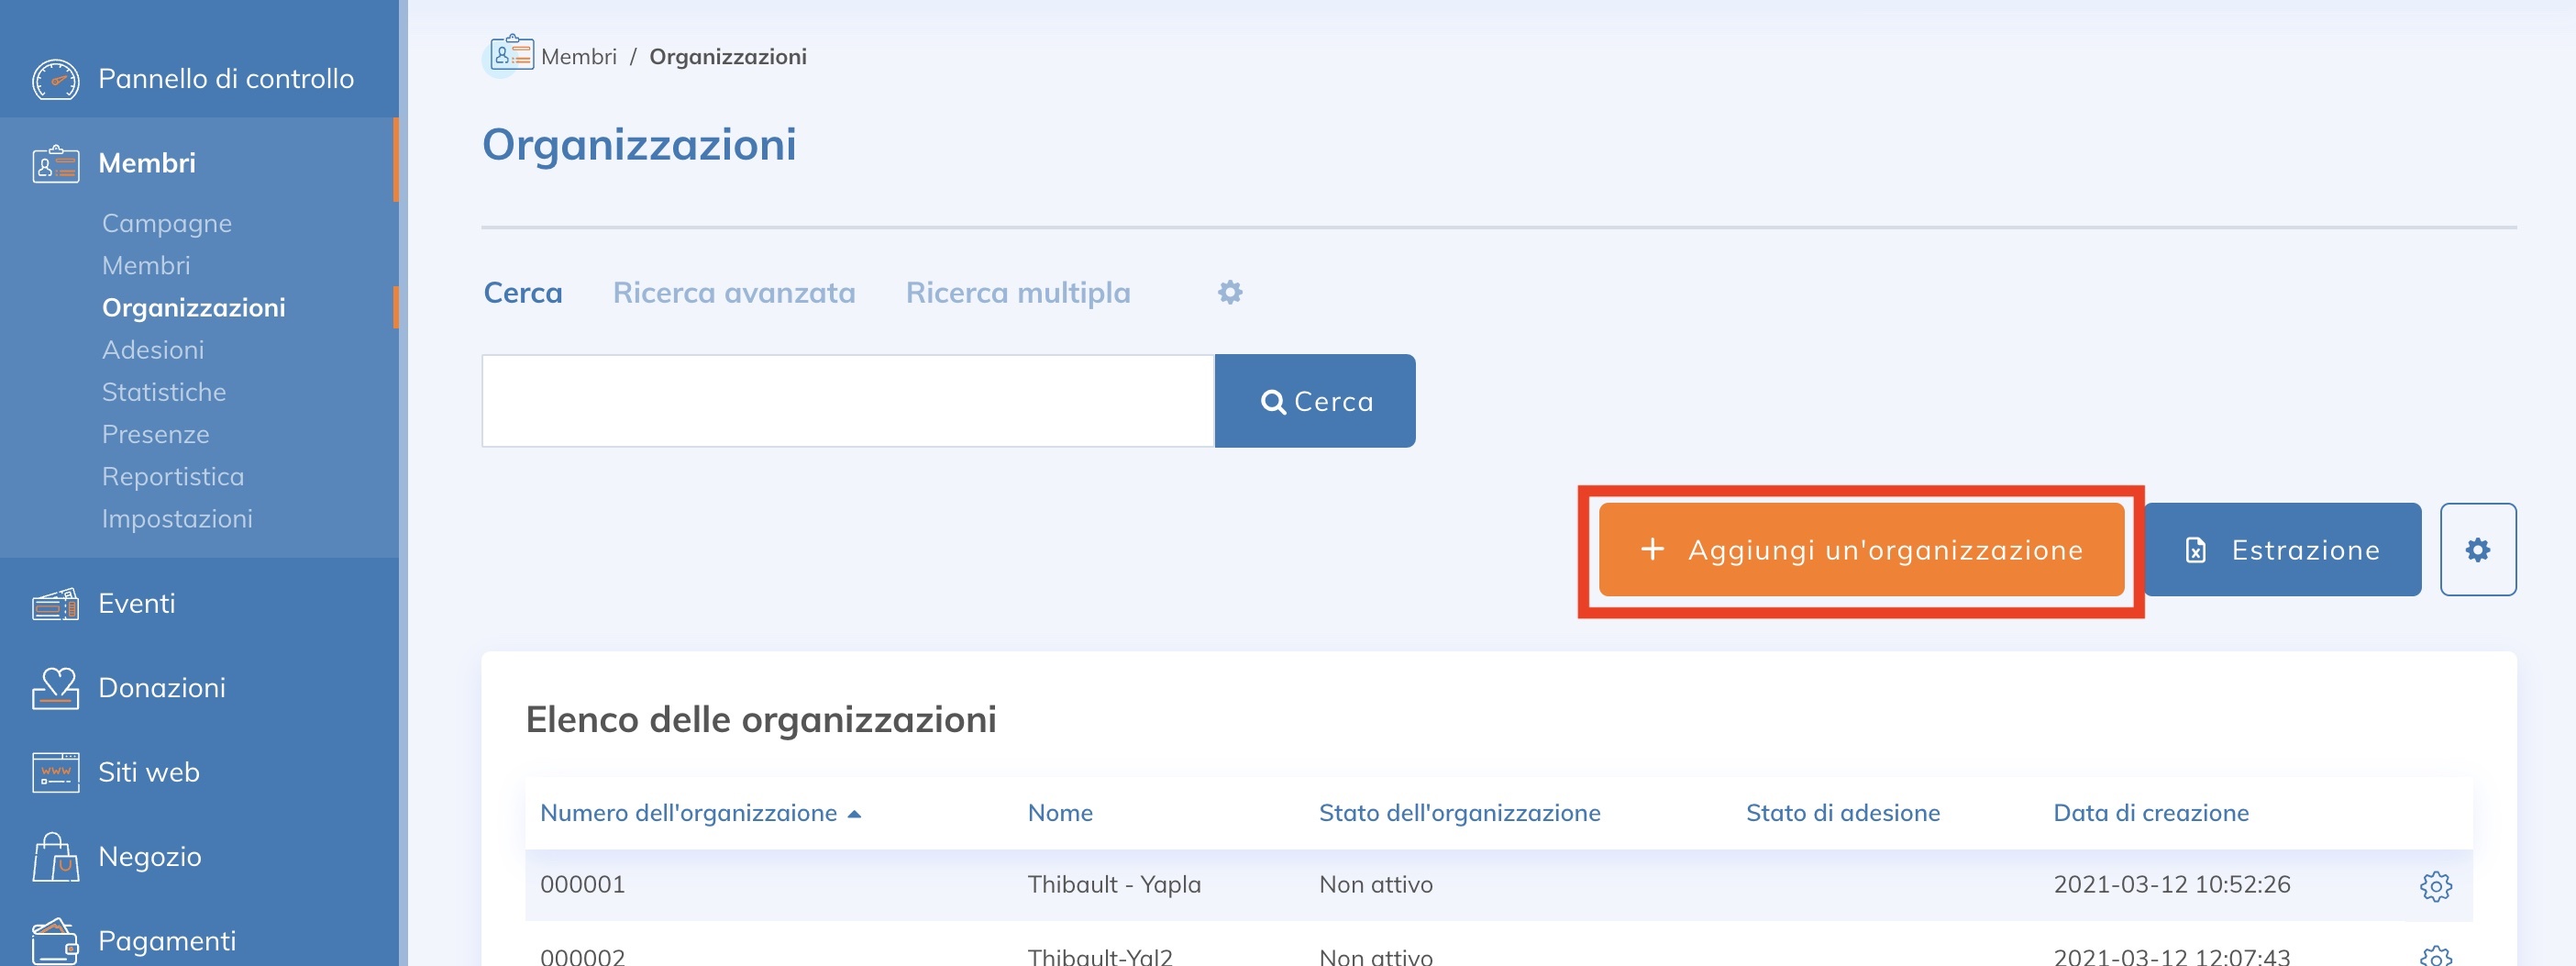This screenshot has height=966, width=2576.
Task: Select the Eventi ticket icon
Action: (55, 603)
